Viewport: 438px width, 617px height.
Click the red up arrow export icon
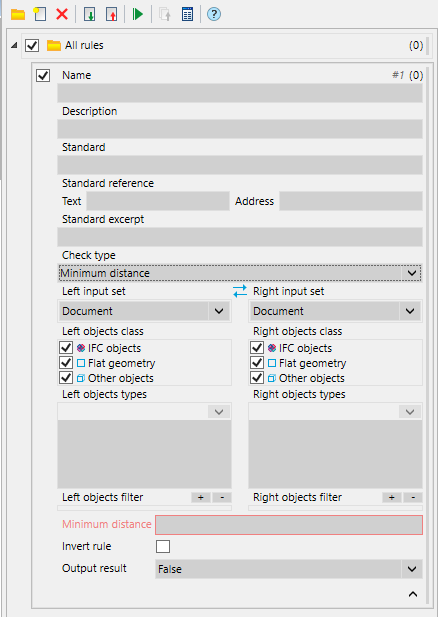tap(112, 15)
